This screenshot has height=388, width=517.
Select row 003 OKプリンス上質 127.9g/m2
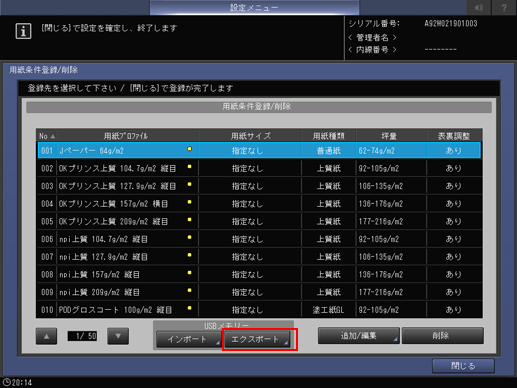(x=259, y=186)
